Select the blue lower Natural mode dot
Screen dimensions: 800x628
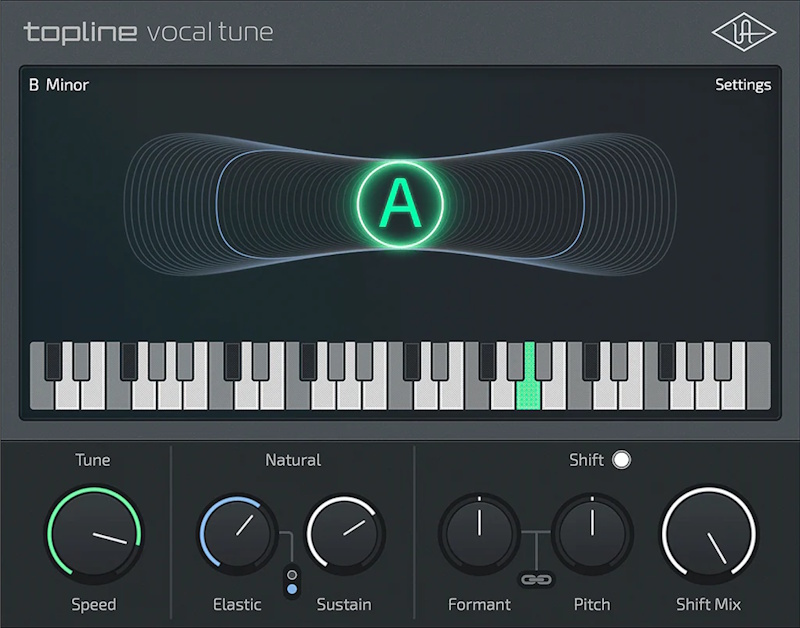click(292, 589)
